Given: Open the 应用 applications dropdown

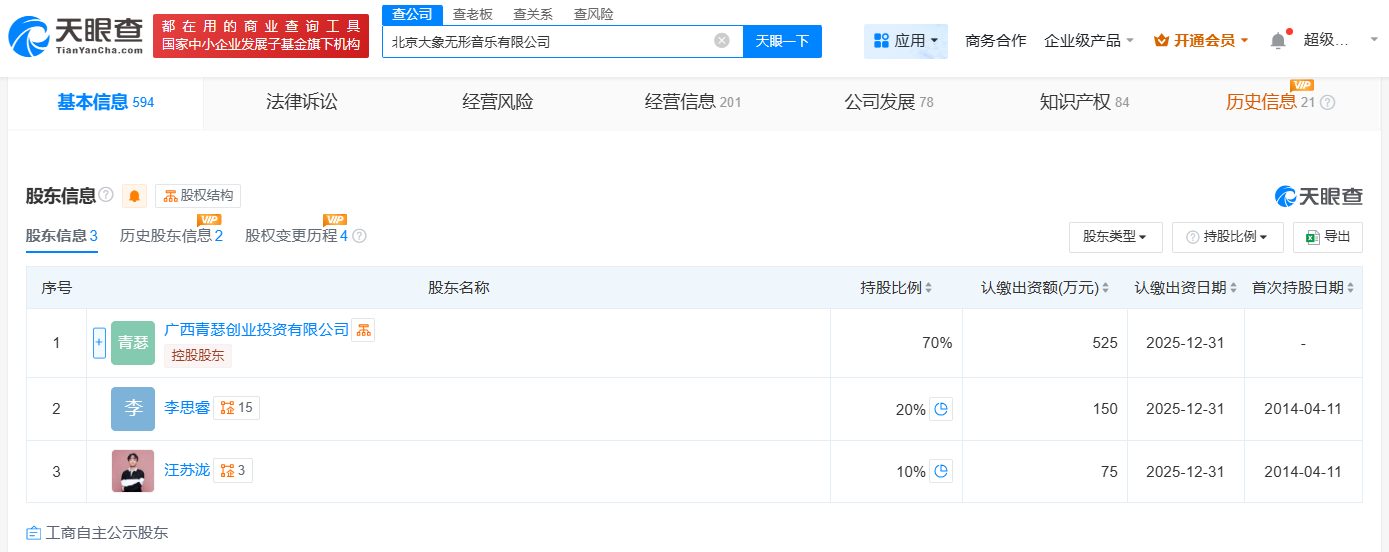Looking at the screenshot, I should [906, 41].
